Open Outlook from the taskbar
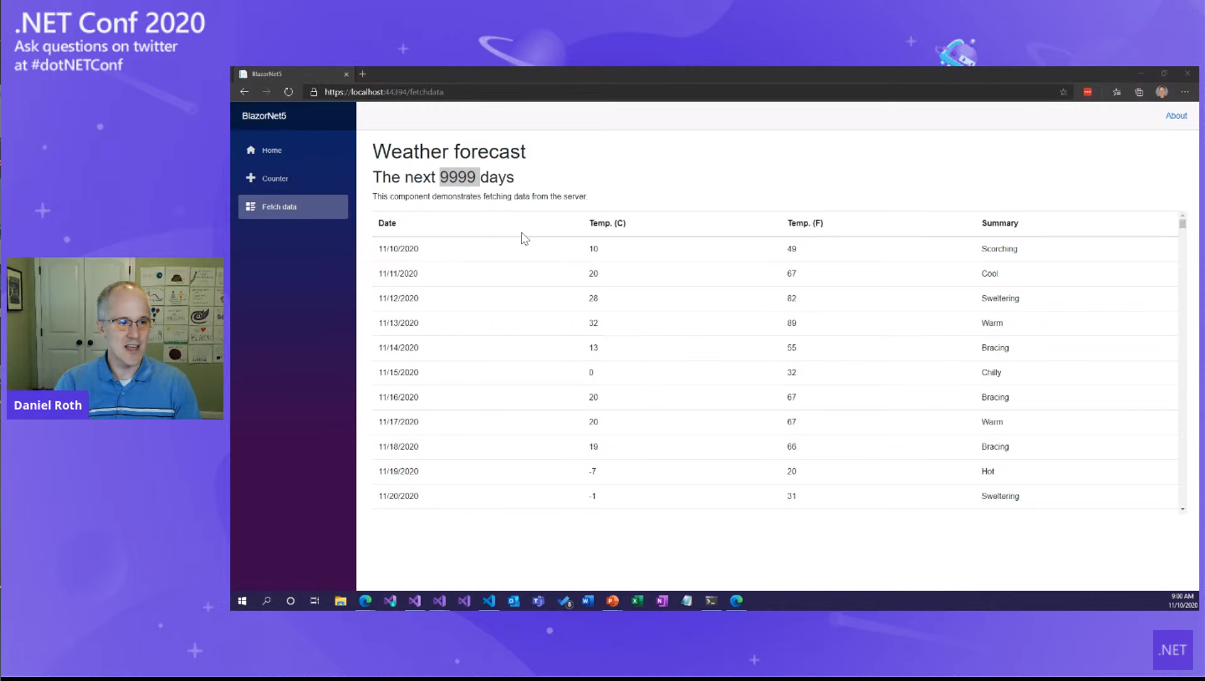 [514, 601]
